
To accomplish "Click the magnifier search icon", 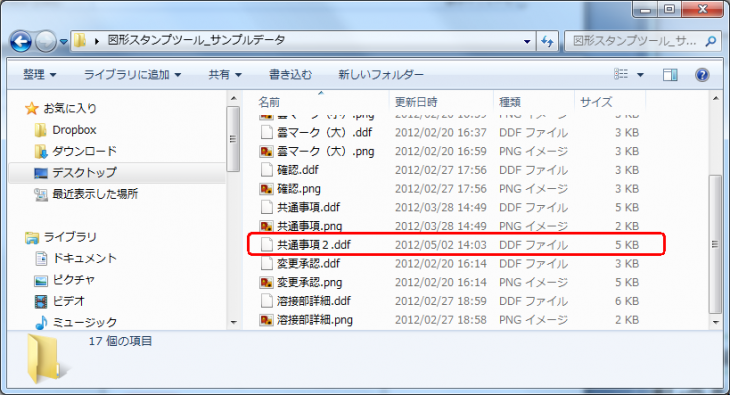I will [x=710, y=41].
